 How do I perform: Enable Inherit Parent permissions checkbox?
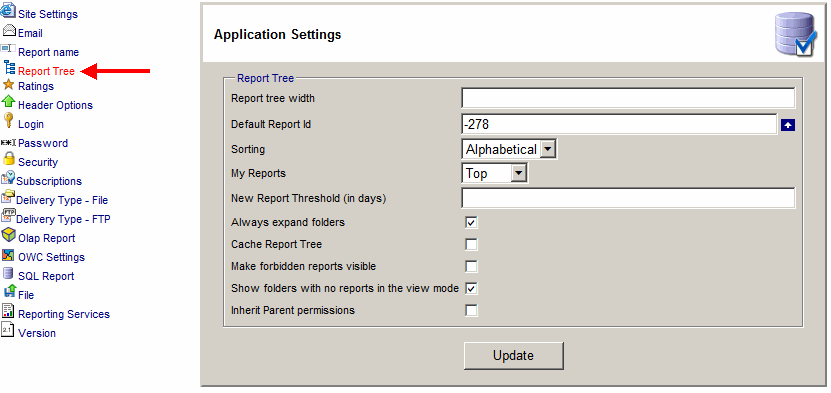471,310
